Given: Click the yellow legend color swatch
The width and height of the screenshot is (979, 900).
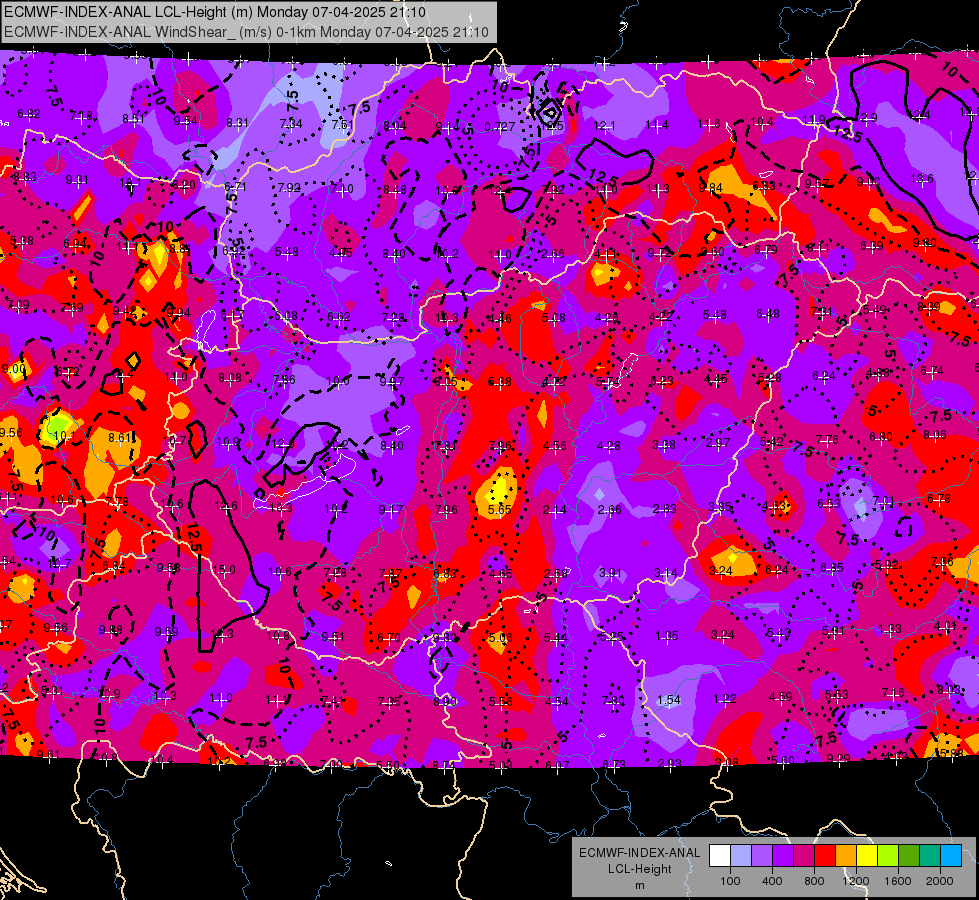Looking at the screenshot, I should coord(867,856).
